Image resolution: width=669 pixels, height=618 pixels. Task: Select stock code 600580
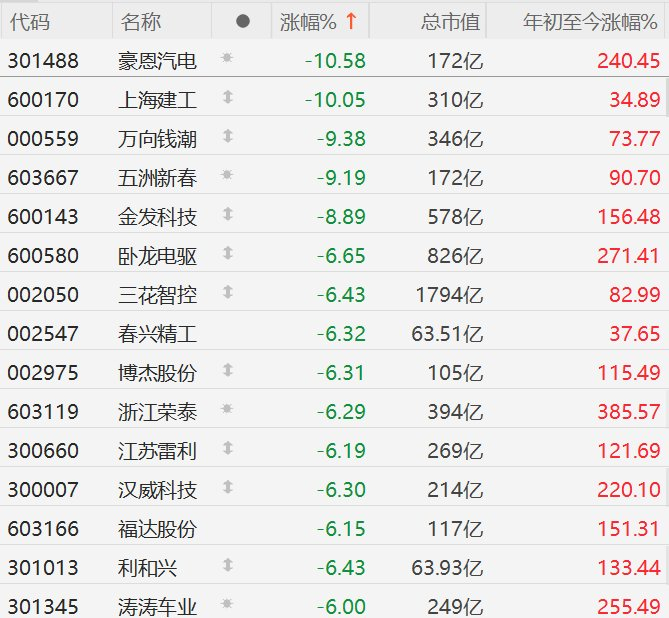[43, 256]
